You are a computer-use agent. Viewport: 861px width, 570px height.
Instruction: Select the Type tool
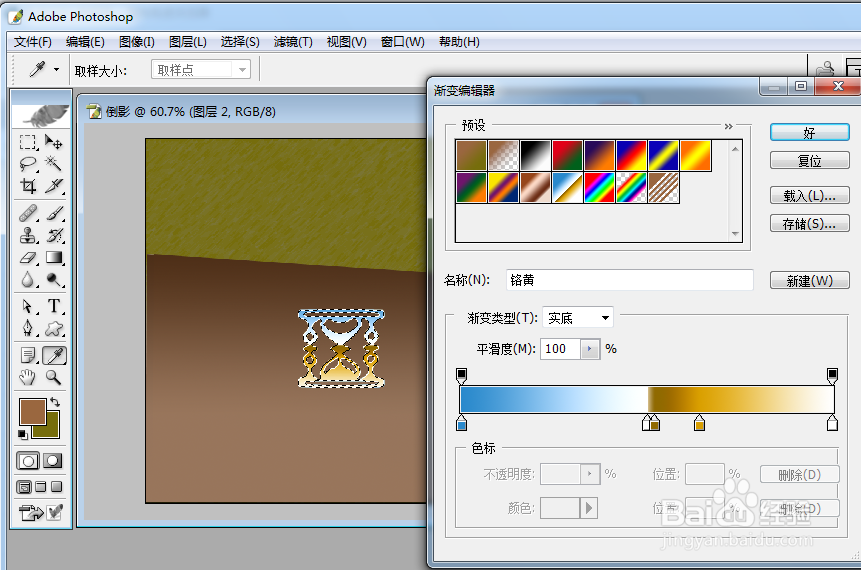(54, 306)
